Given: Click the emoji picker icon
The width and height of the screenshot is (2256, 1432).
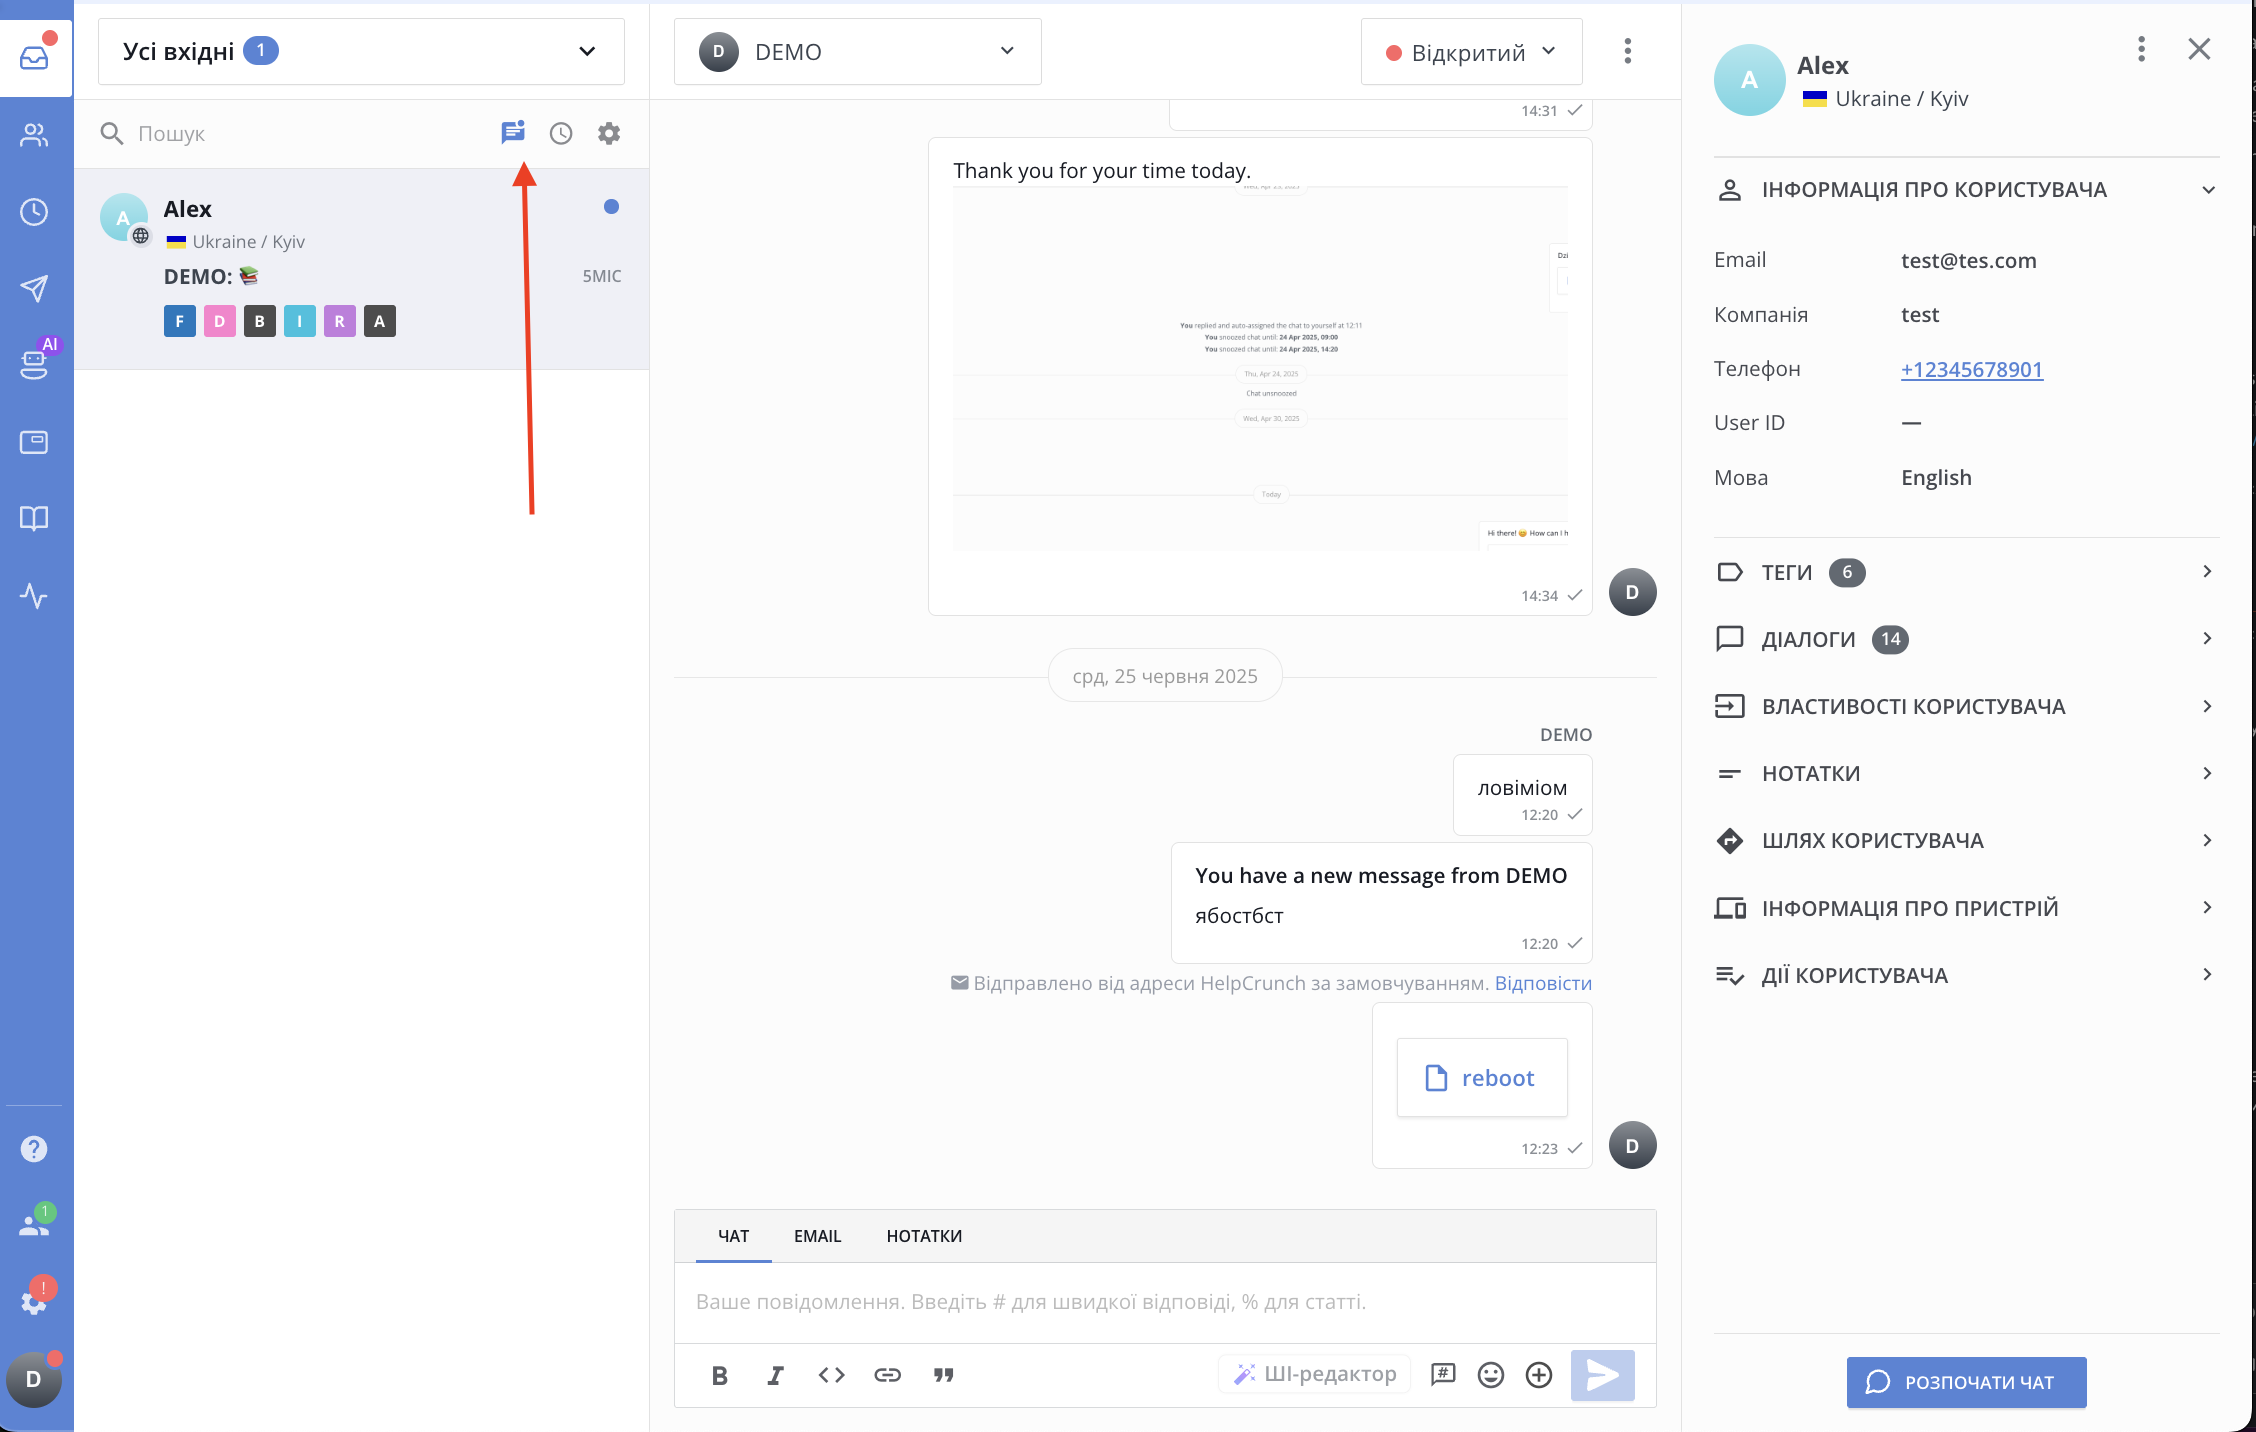Looking at the screenshot, I should click(x=1491, y=1375).
